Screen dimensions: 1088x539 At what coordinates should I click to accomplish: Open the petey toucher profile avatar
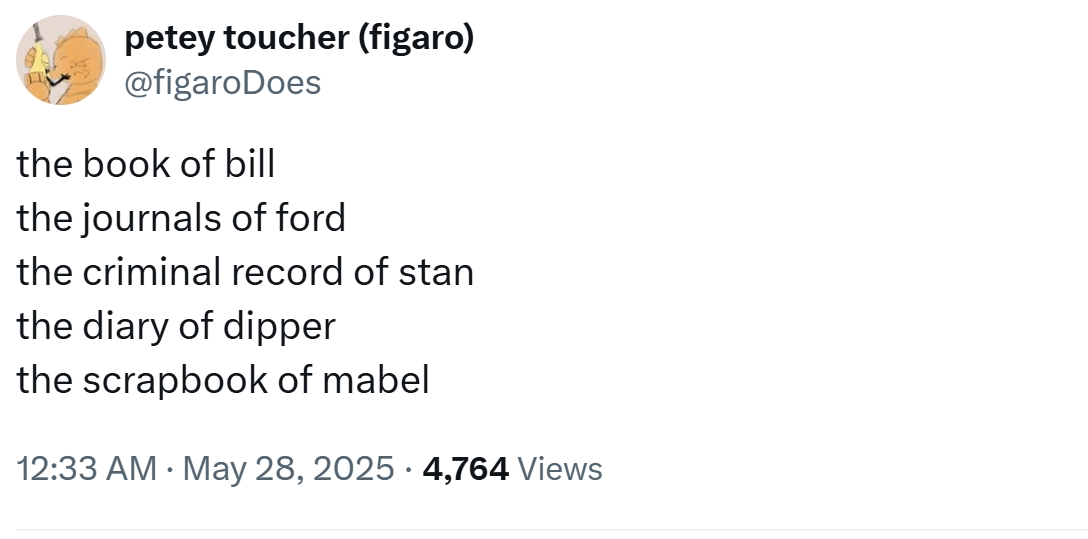click(61, 61)
